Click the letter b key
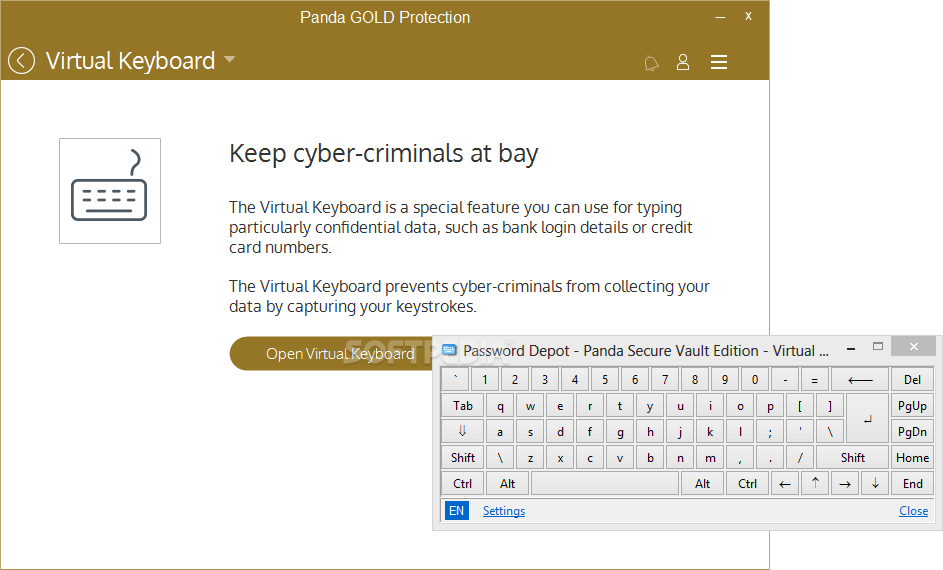The width and height of the screenshot is (943, 570). [x=650, y=458]
